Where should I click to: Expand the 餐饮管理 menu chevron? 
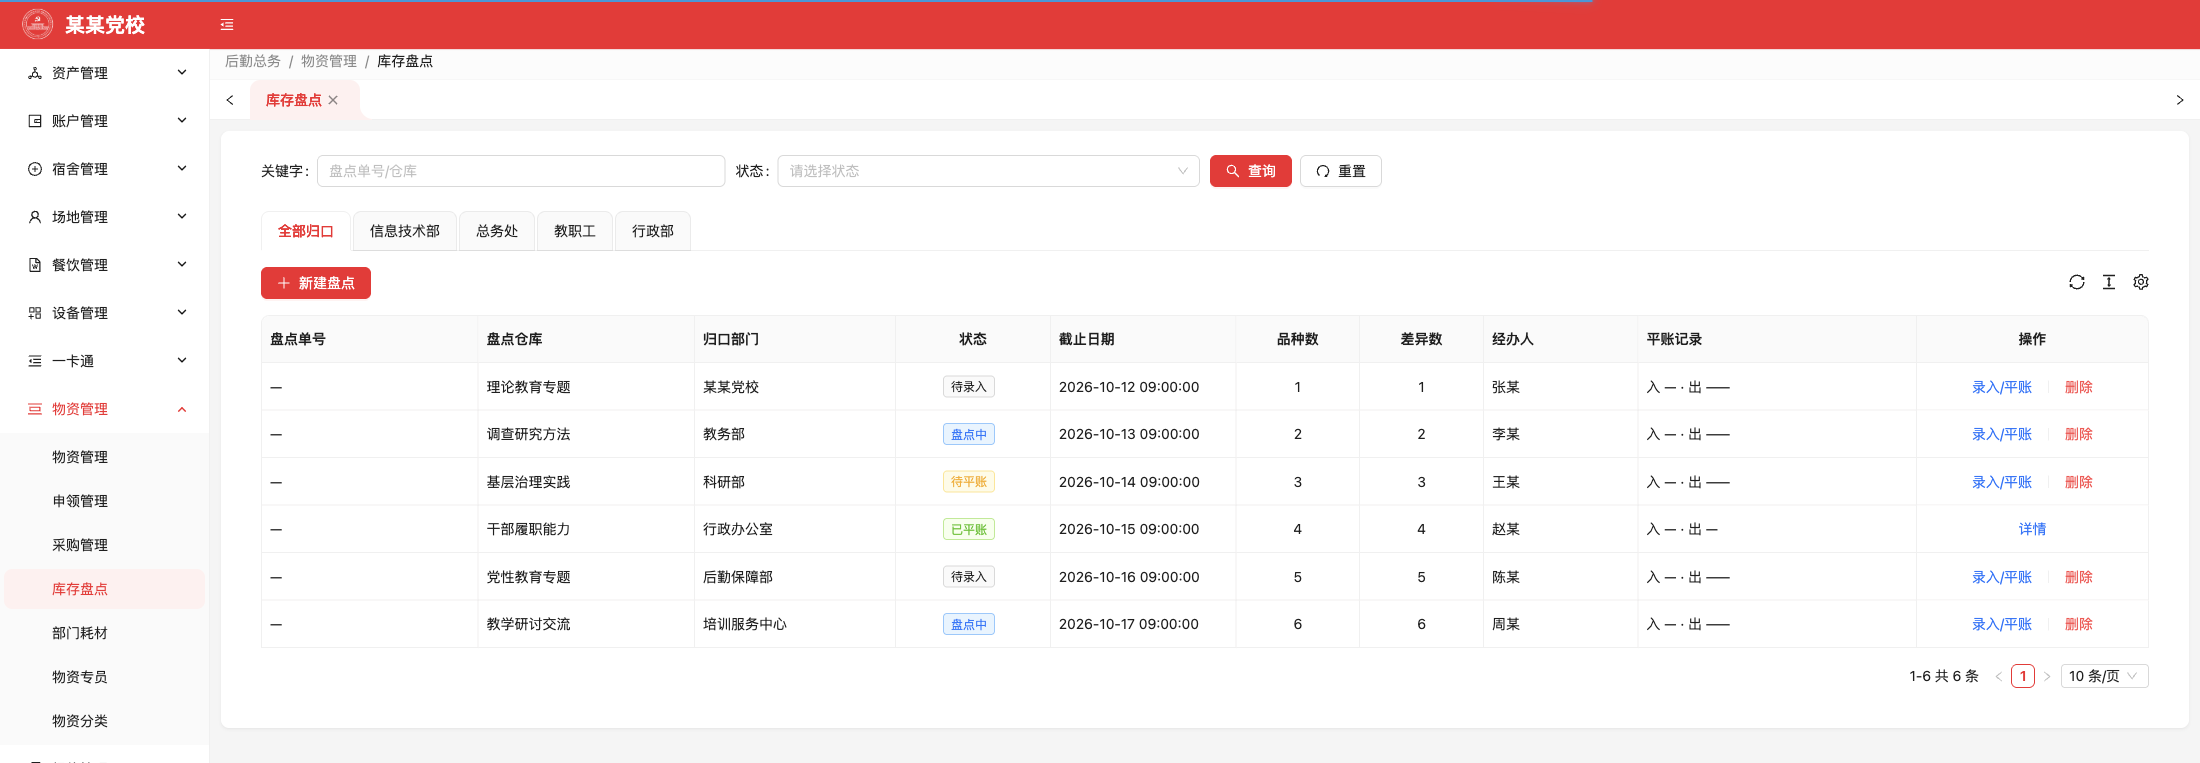pos(182,264)
